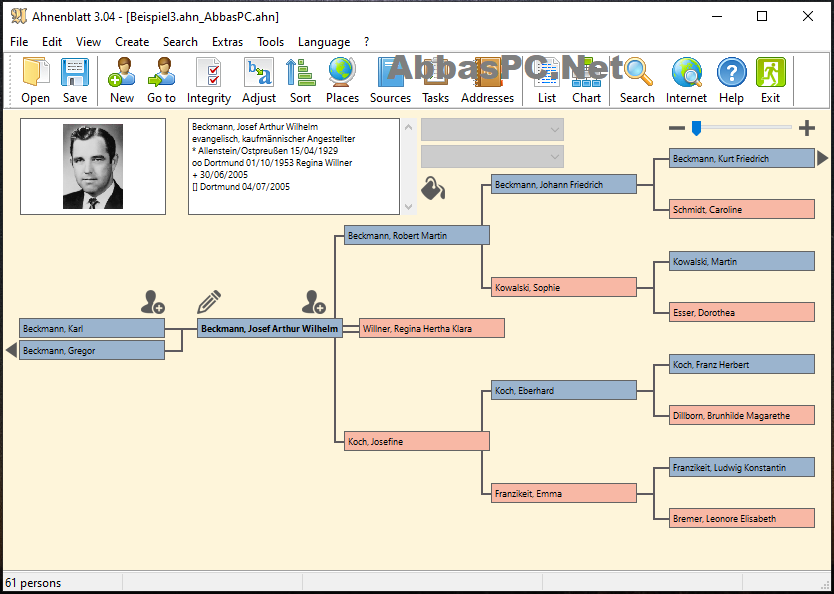Screen dimensions: 834x594
Task: Click the paint bucket color icon
Action: 433,188
